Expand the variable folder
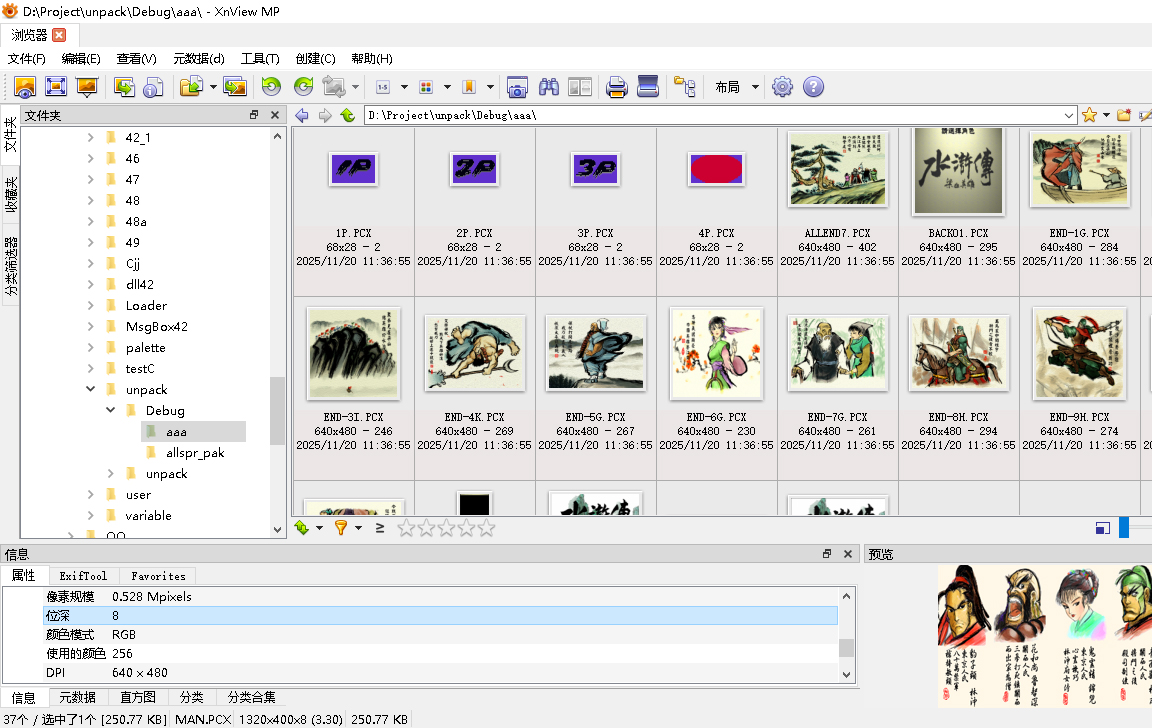The image size is (1152, 728). click(x=90, y=515)
